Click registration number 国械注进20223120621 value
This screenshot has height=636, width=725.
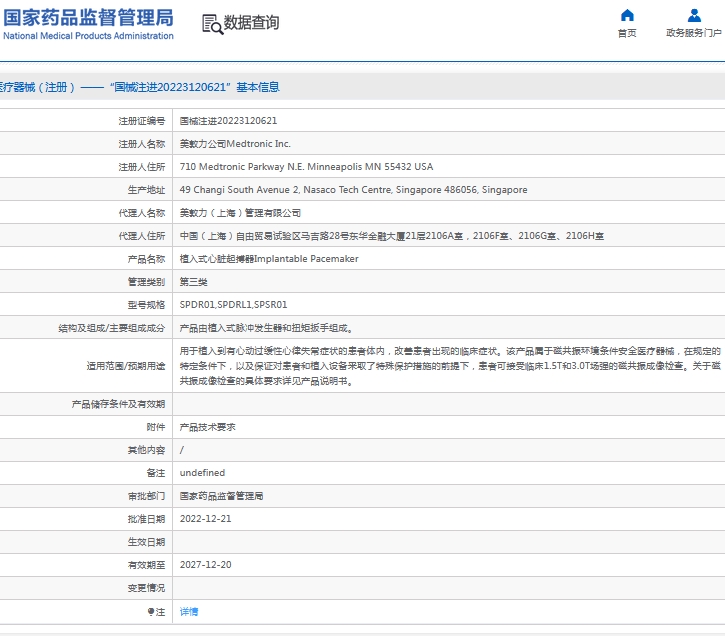pos(228,121)
